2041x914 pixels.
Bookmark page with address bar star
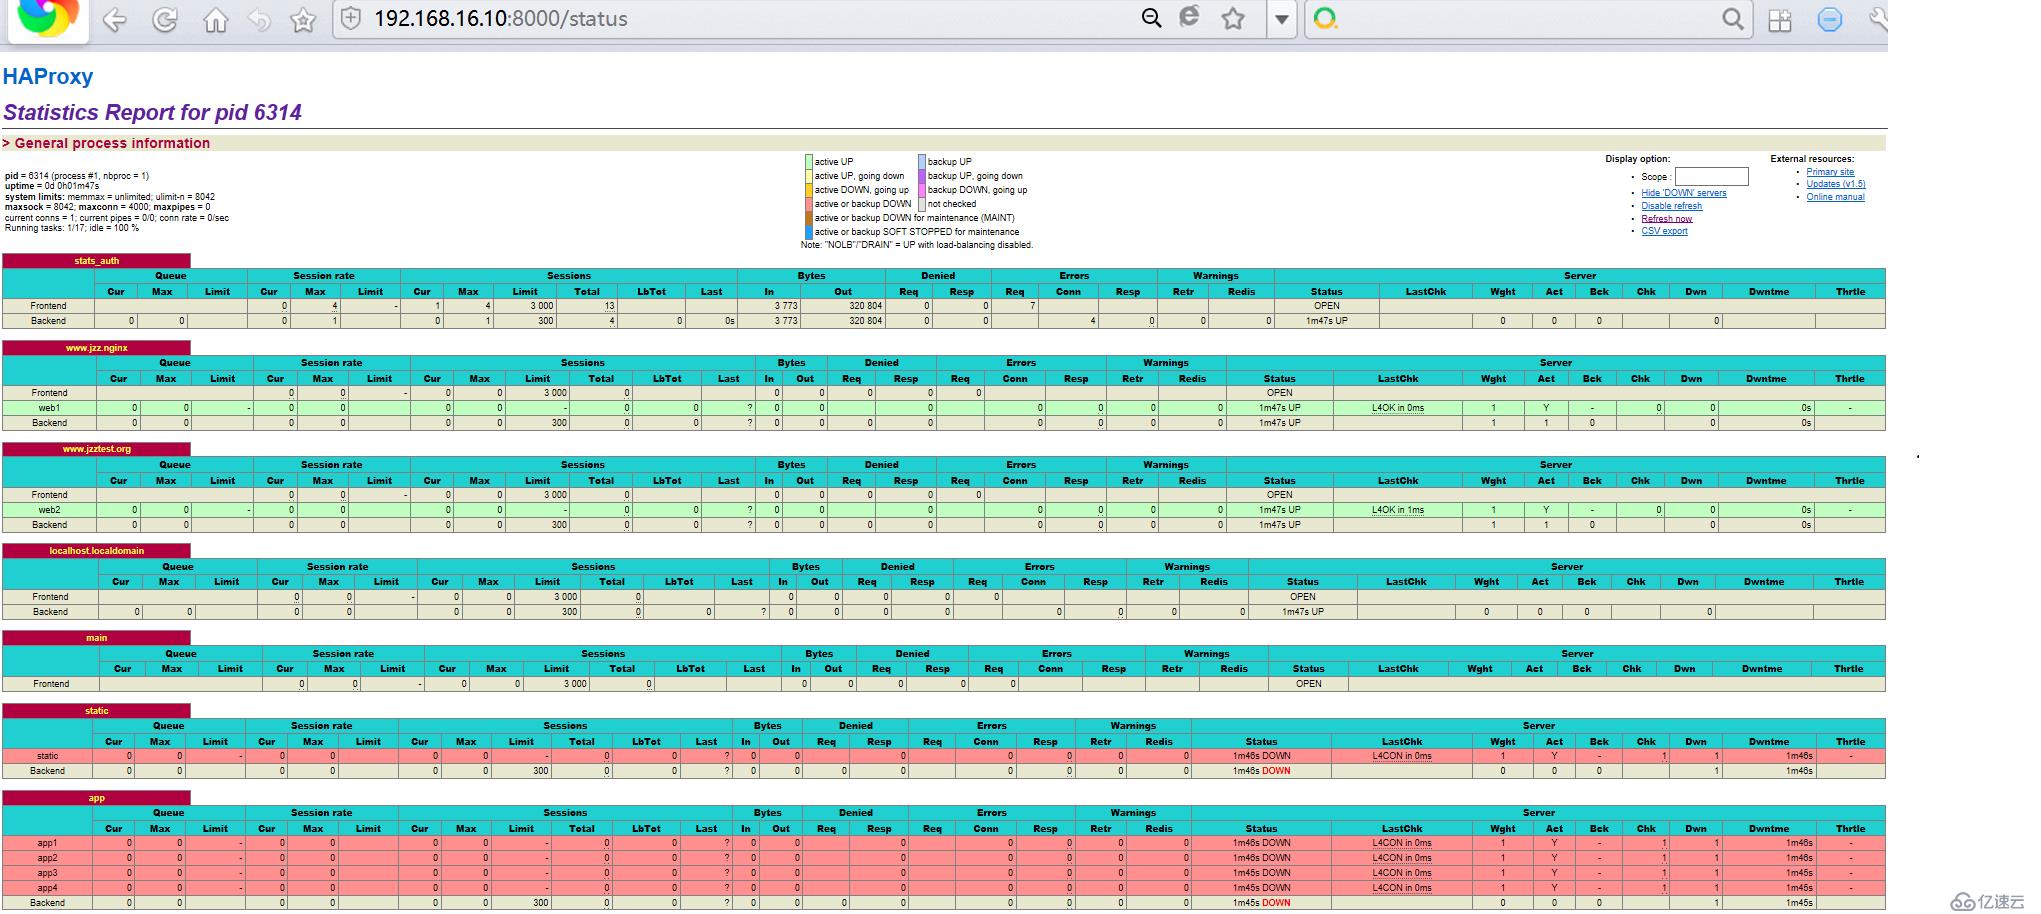click(1233, 18)
